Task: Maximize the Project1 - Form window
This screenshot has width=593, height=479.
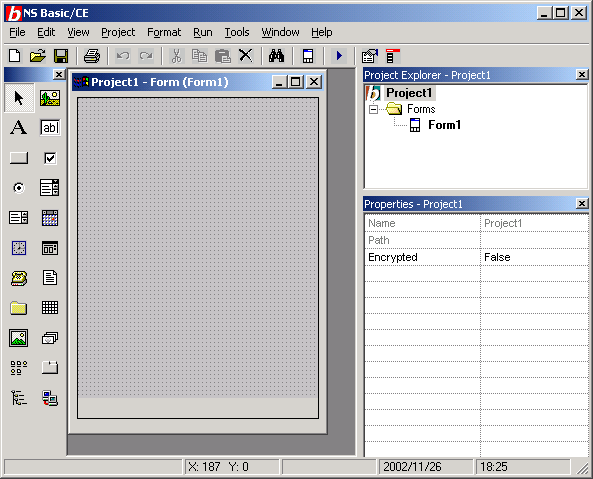Action: coord(296,82)
